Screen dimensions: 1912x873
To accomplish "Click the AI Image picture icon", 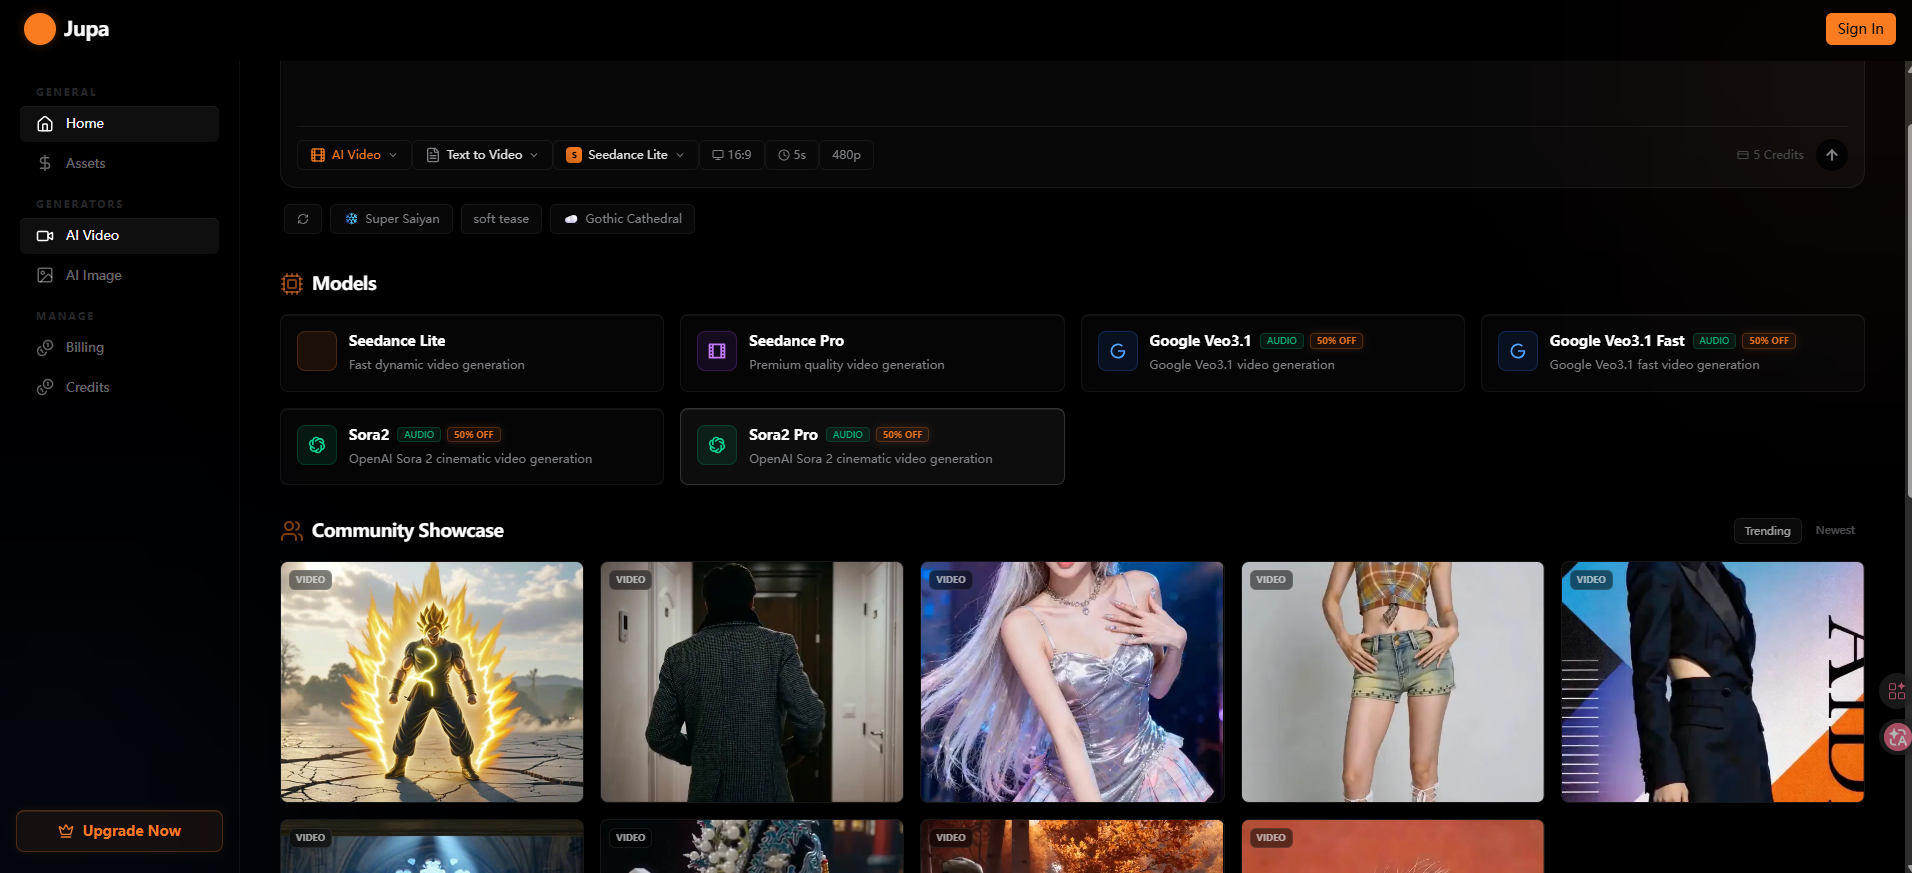I will click(45, 275).
